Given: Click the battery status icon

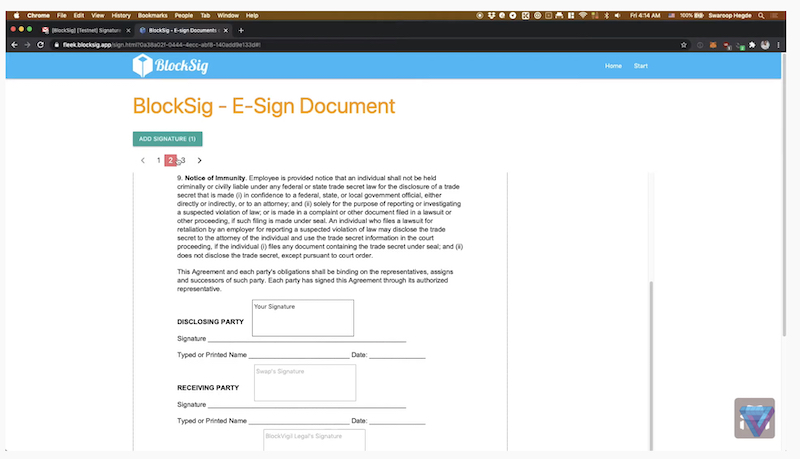Looking at the screenshot, I should 698,15.
